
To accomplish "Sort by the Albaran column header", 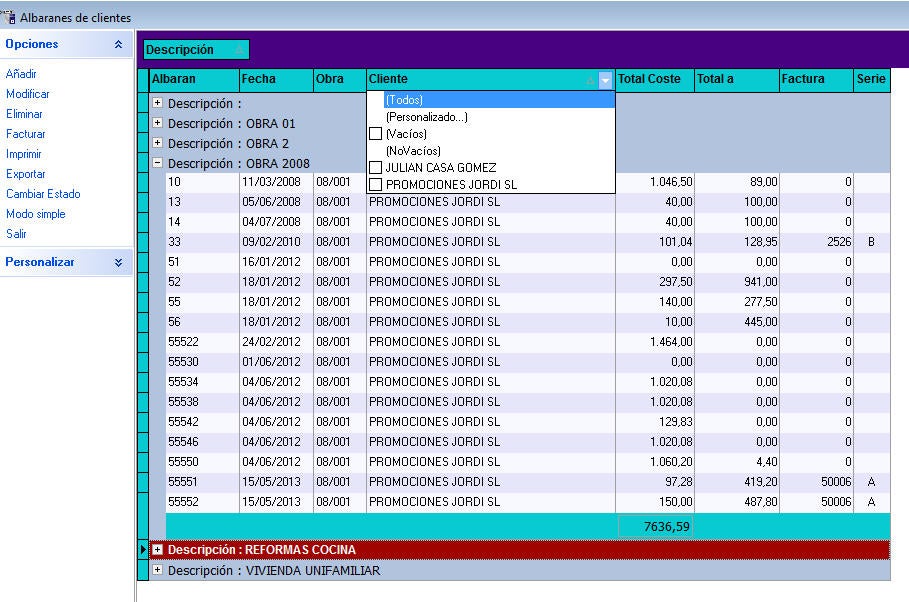I will pyautogui.click(x=194, y=79).
